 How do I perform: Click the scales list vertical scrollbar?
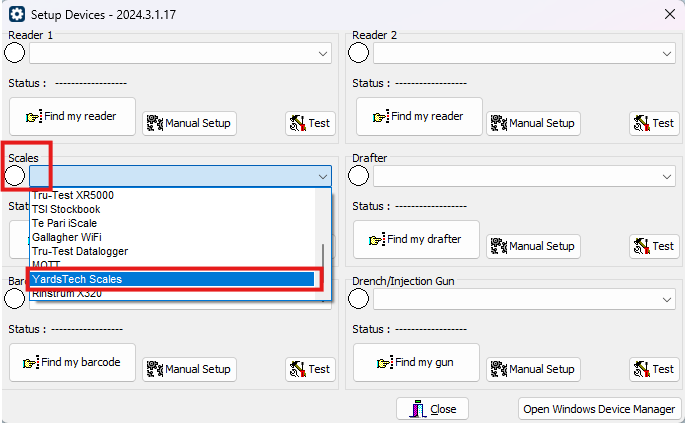click(x=322, y=258)
